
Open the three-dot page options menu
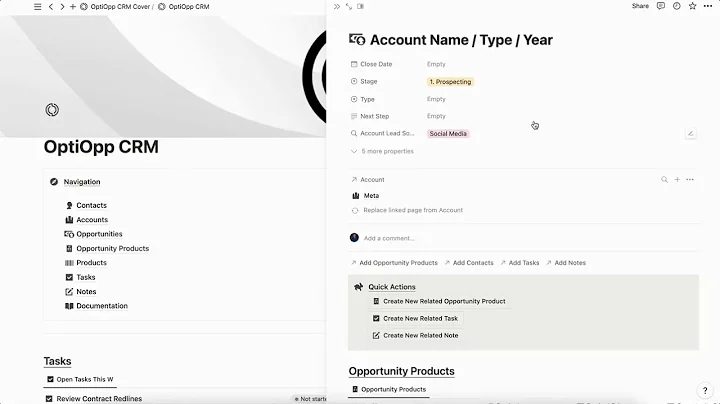[708, 6]
